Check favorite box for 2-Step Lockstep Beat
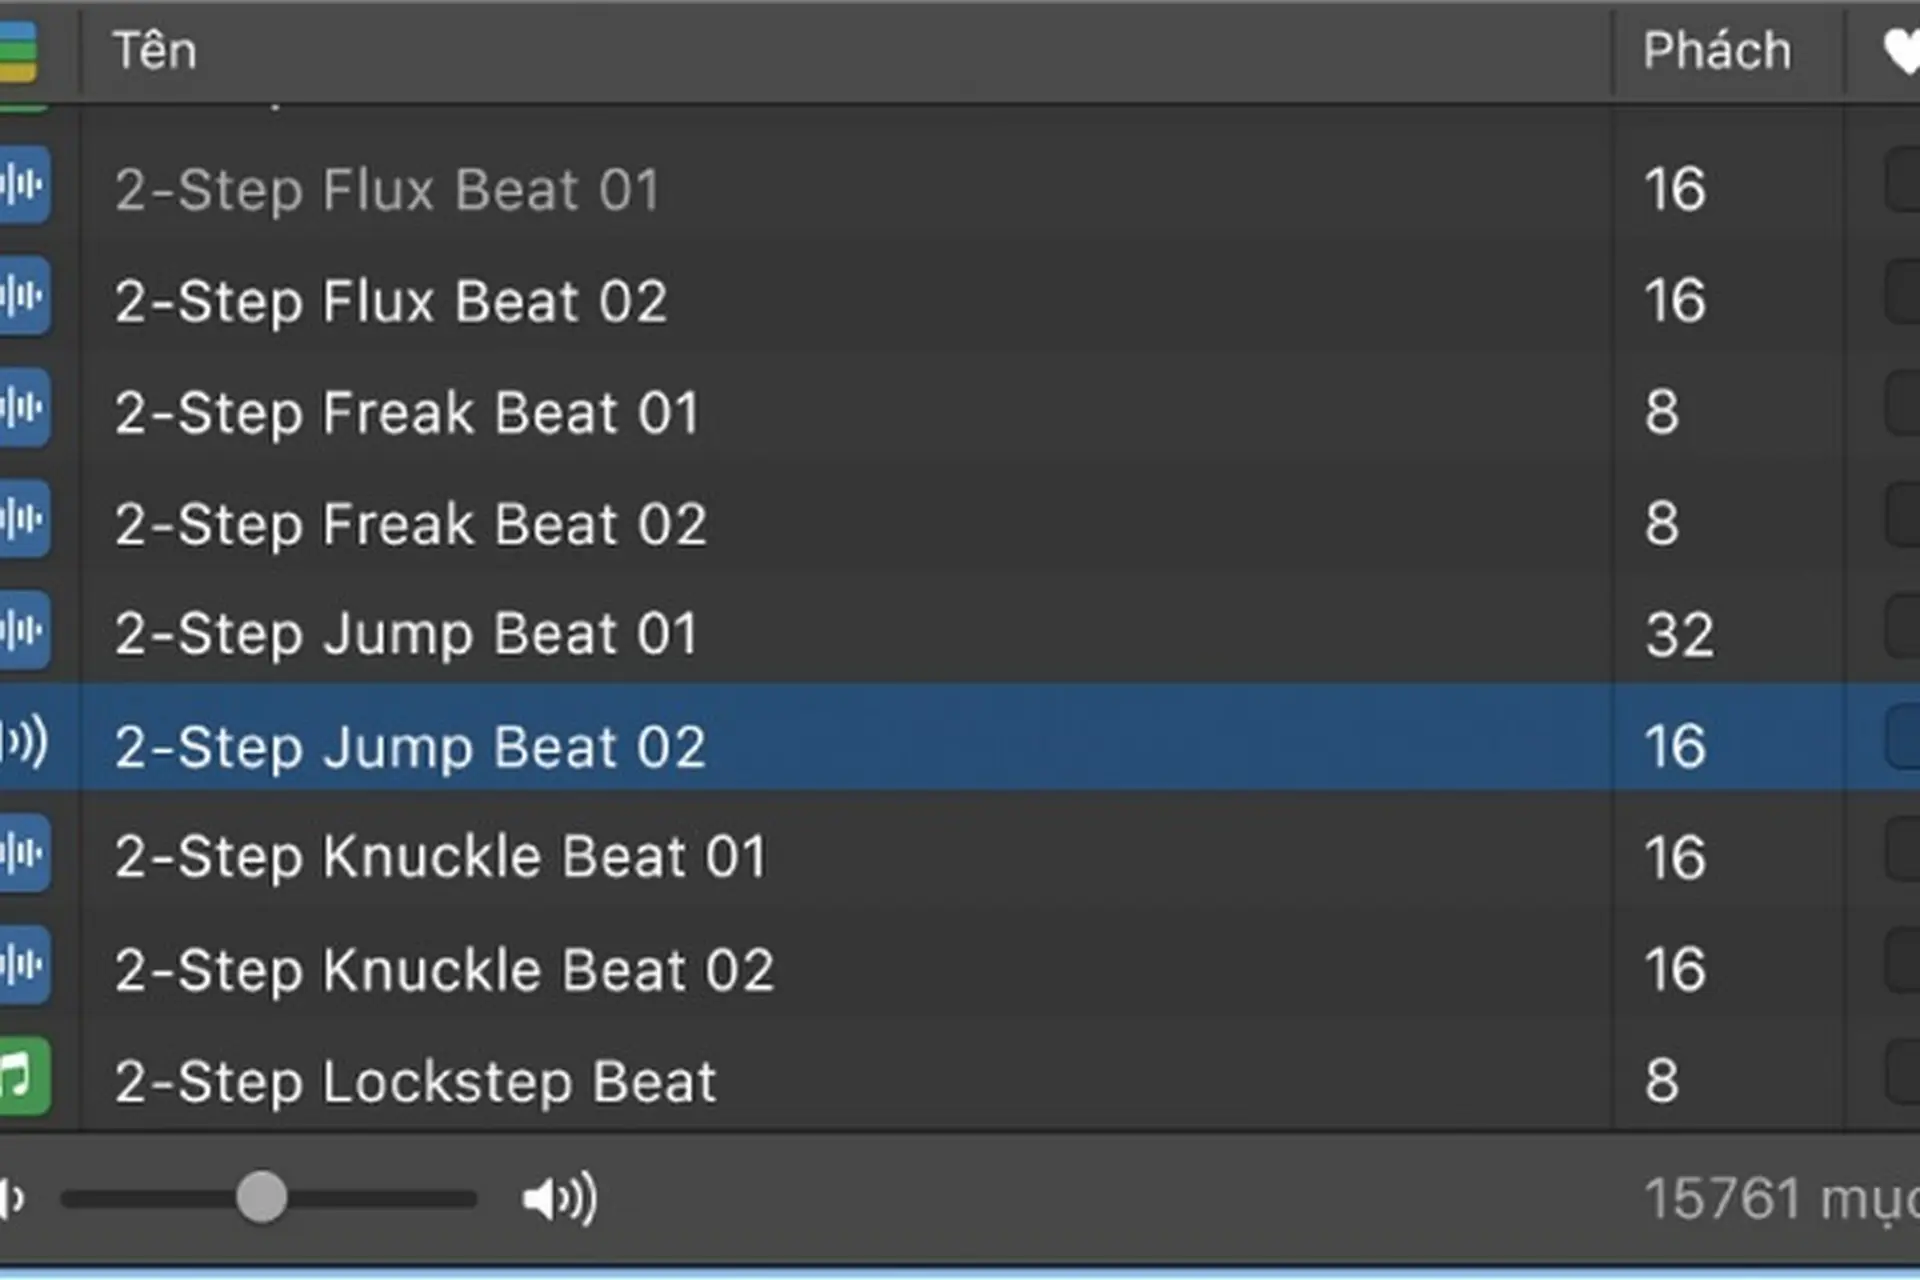Screen dimensions: 1920x1280 tap(1902, 1071)
